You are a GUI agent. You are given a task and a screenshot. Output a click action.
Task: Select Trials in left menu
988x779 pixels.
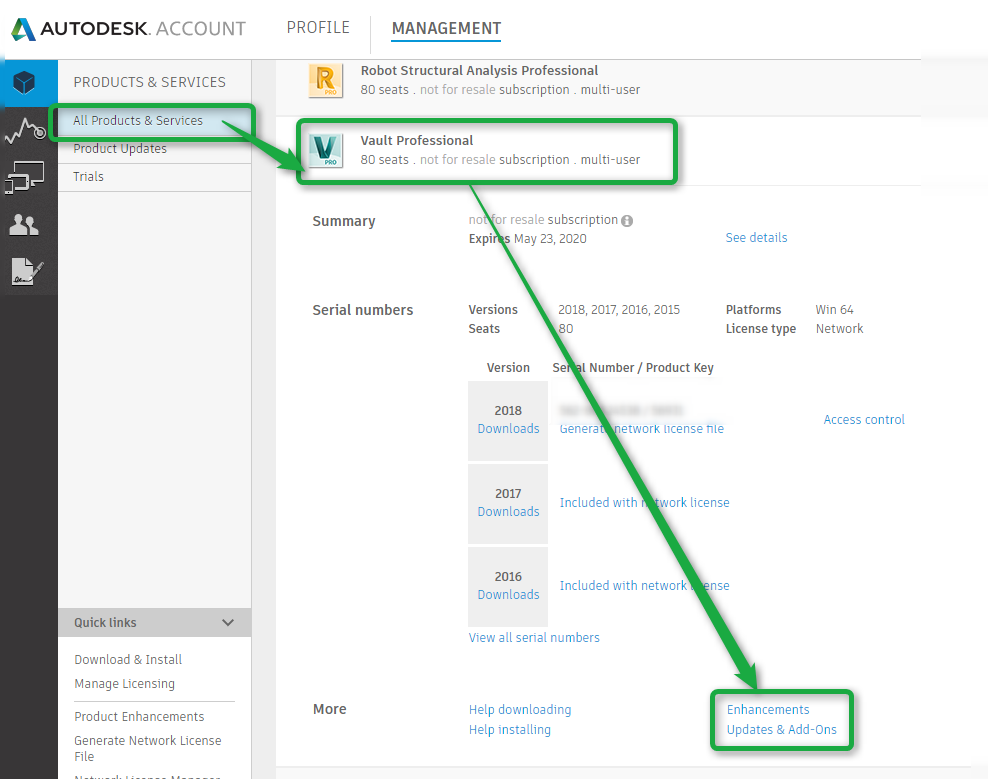tap(154, 176)
